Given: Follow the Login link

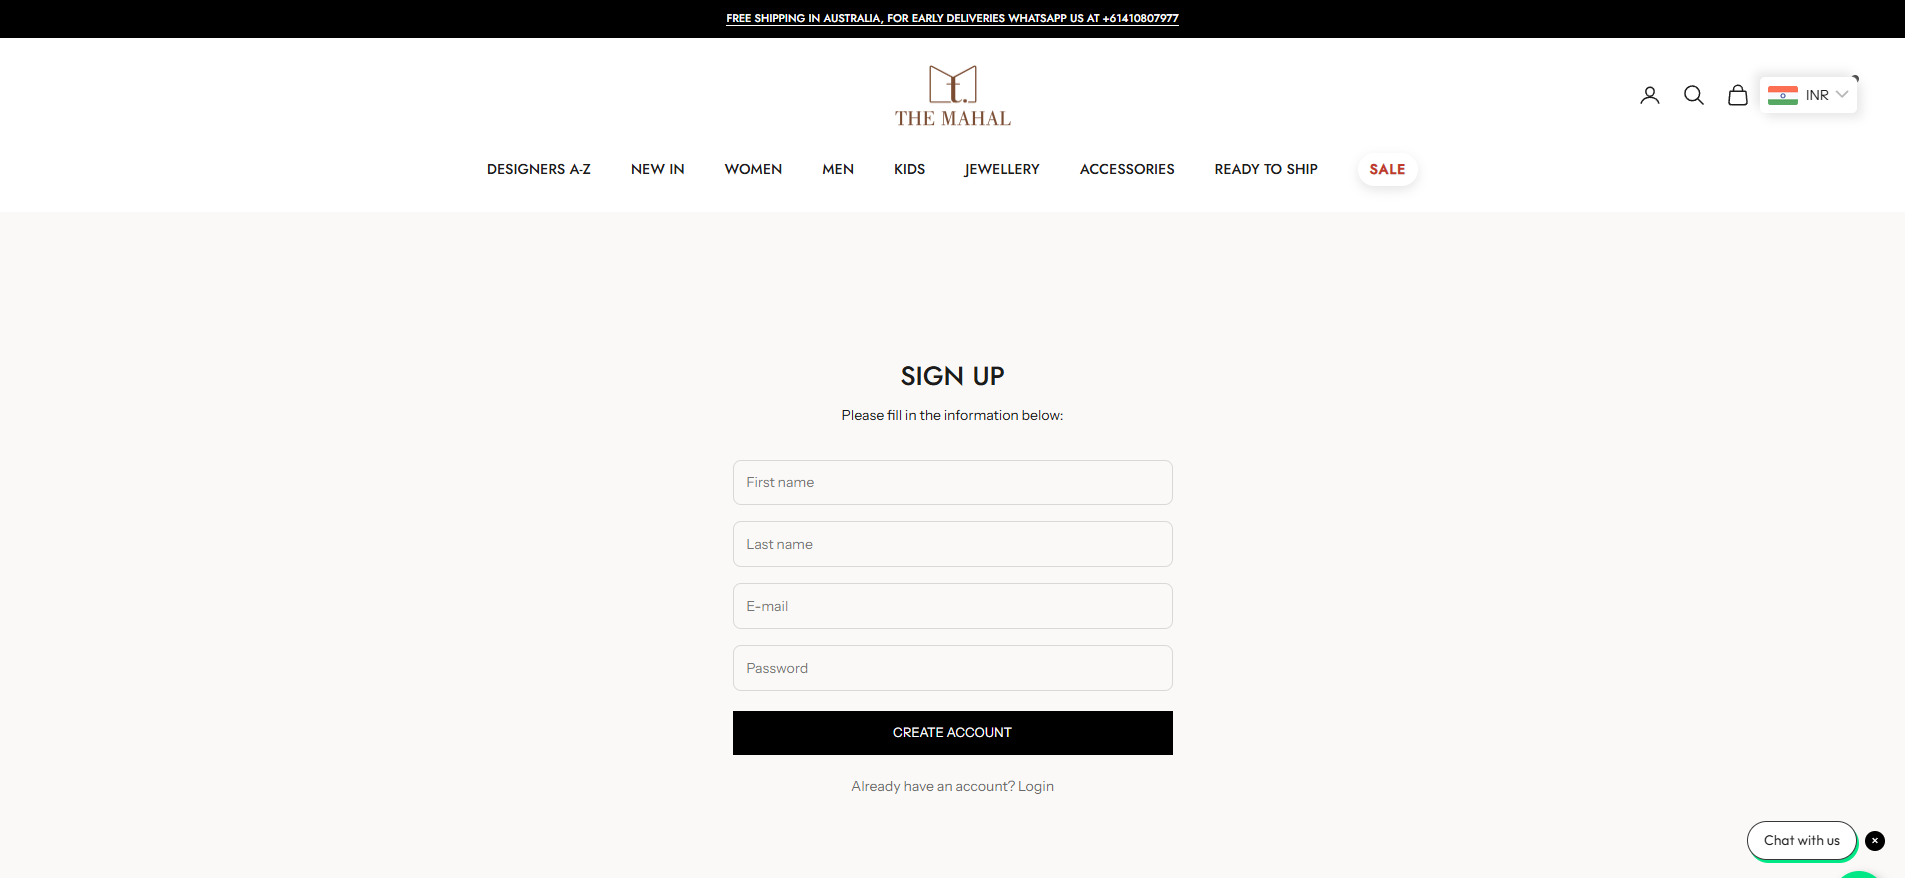Looking at the screenshot, I should coord(1036,786).
